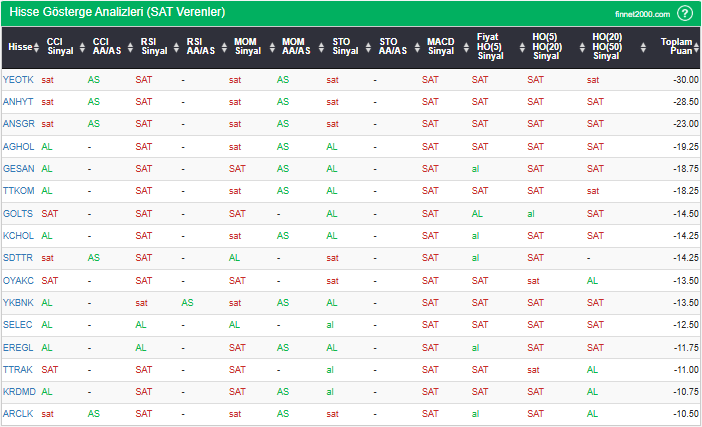Sort by HO(20) HO(50) Sinyal arrows

click(643, 47)
